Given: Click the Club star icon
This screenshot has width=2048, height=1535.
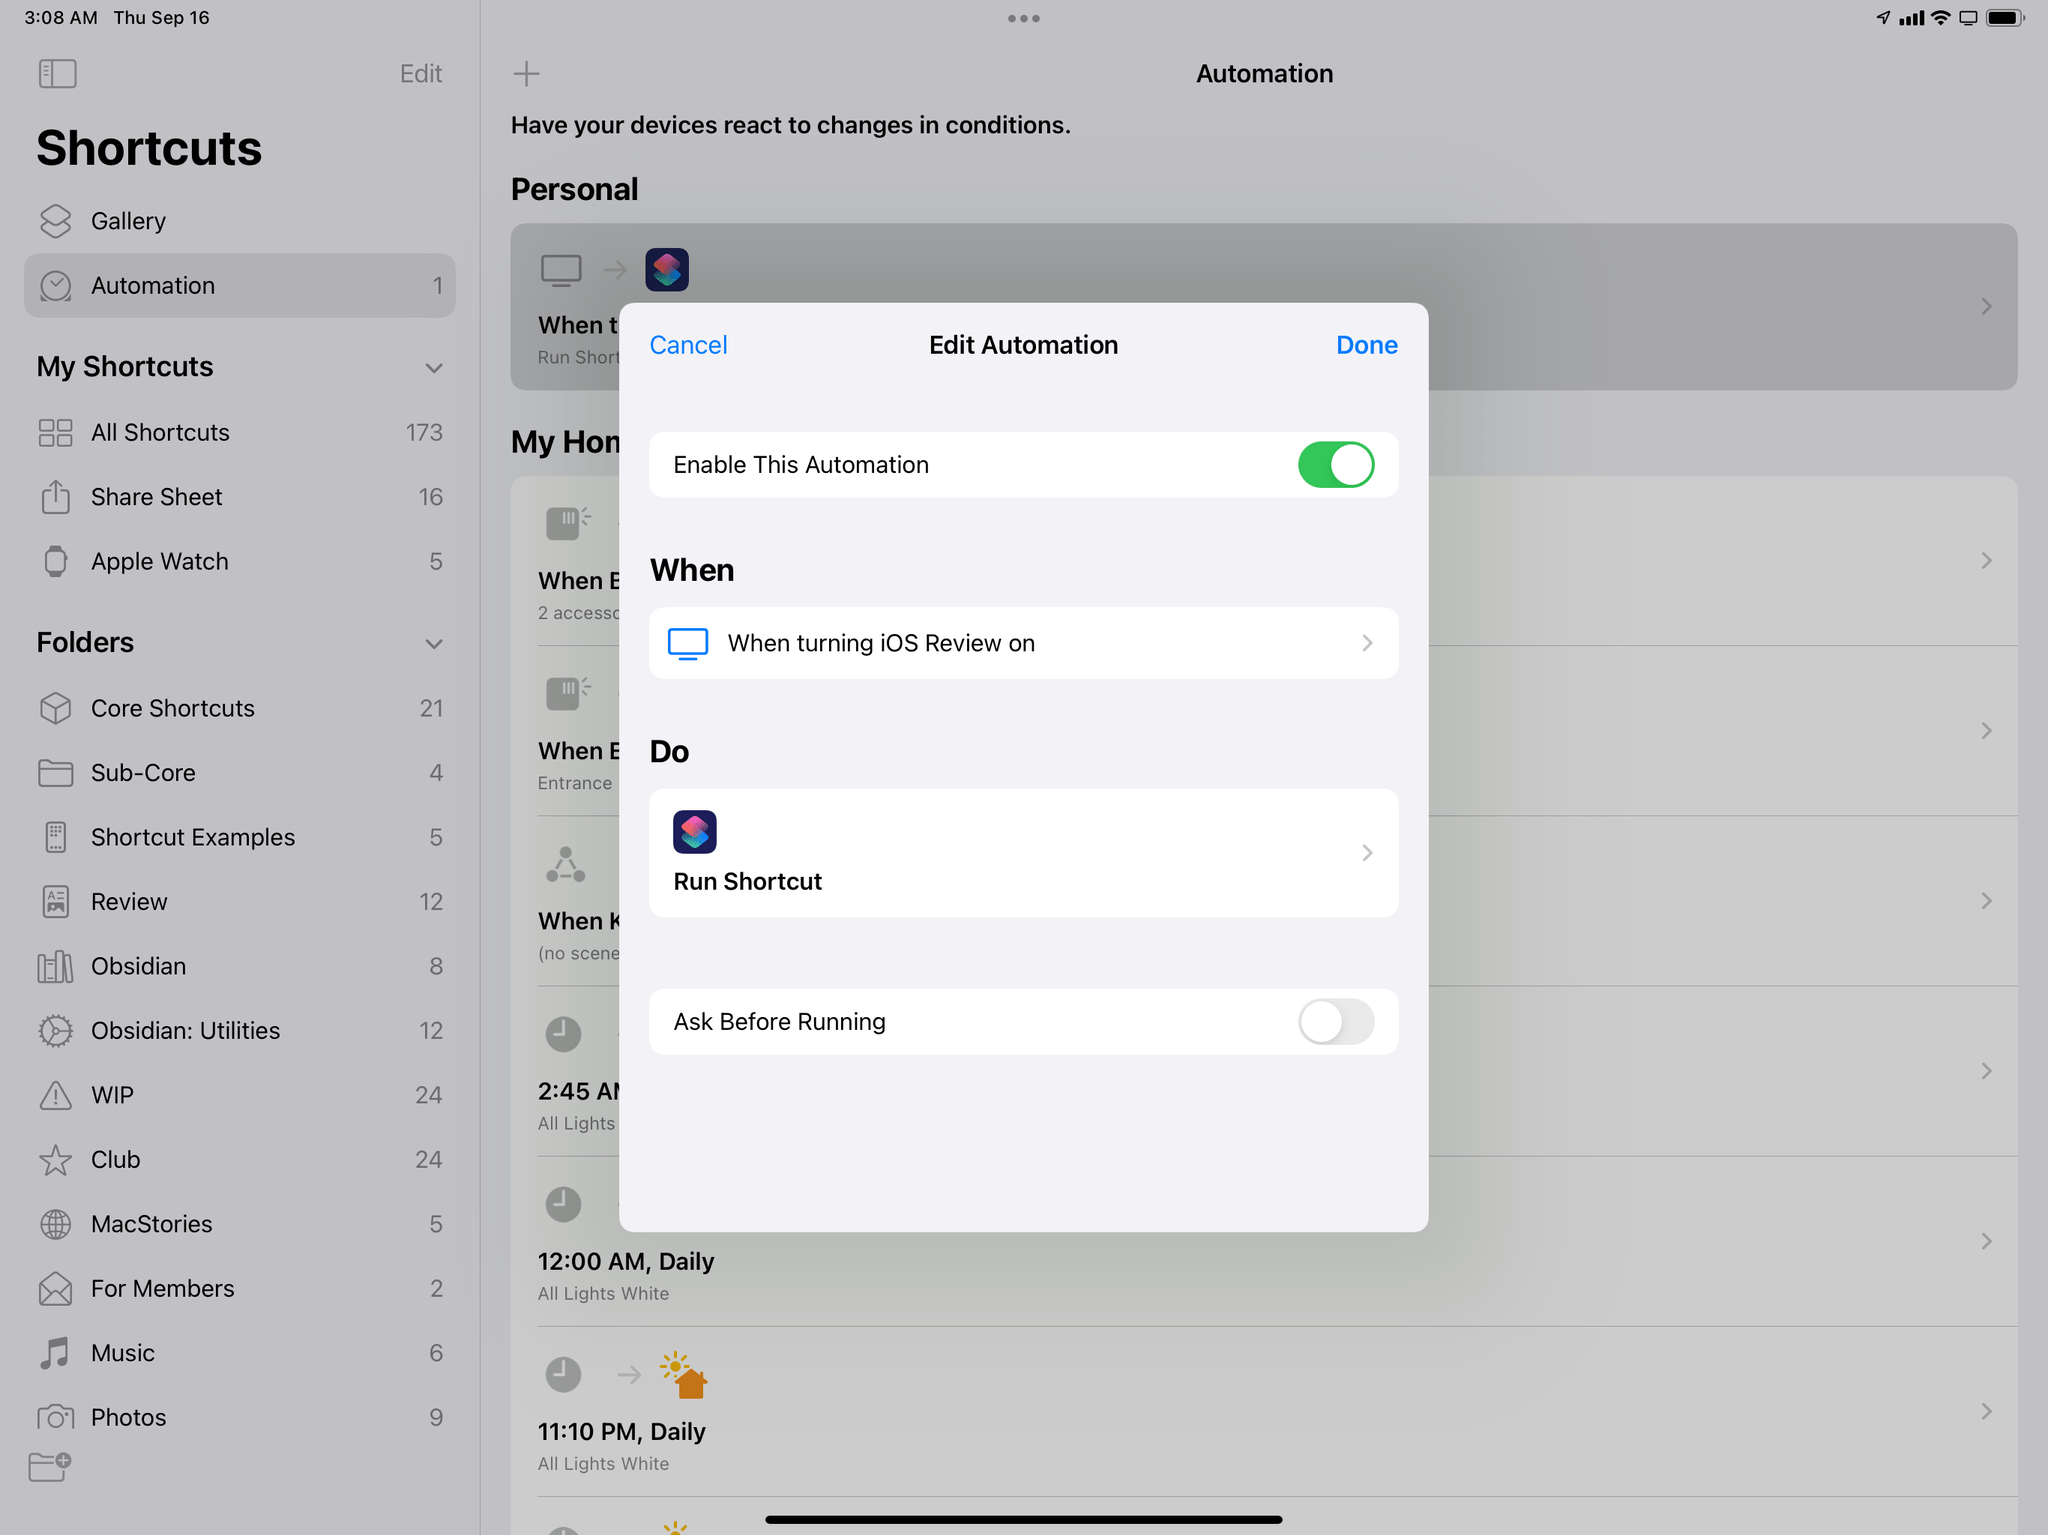Looking at the screenshot, I should click(56, 1160).
